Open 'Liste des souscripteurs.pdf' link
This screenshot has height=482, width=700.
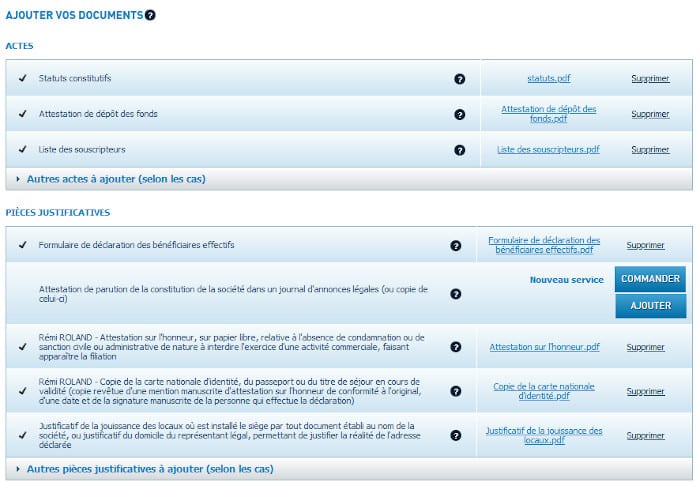click(548, 150)
